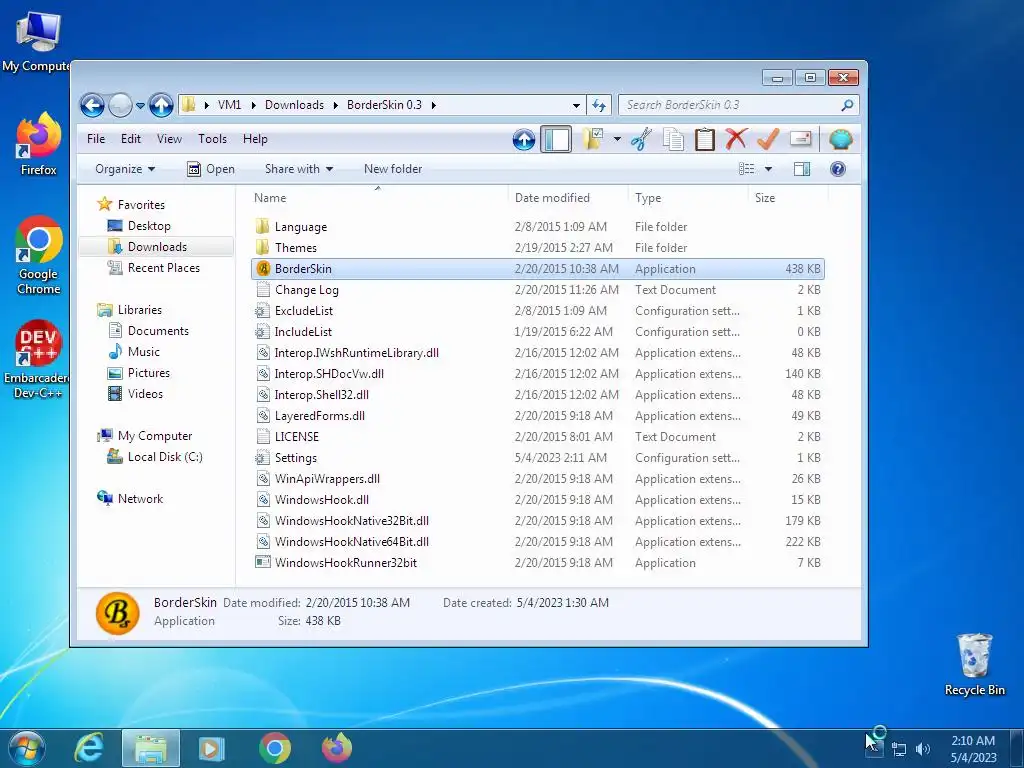This screenshot has width=1024, height=768.
Task: Open Windows Media Player from taskbar
Action: point(211,748)
